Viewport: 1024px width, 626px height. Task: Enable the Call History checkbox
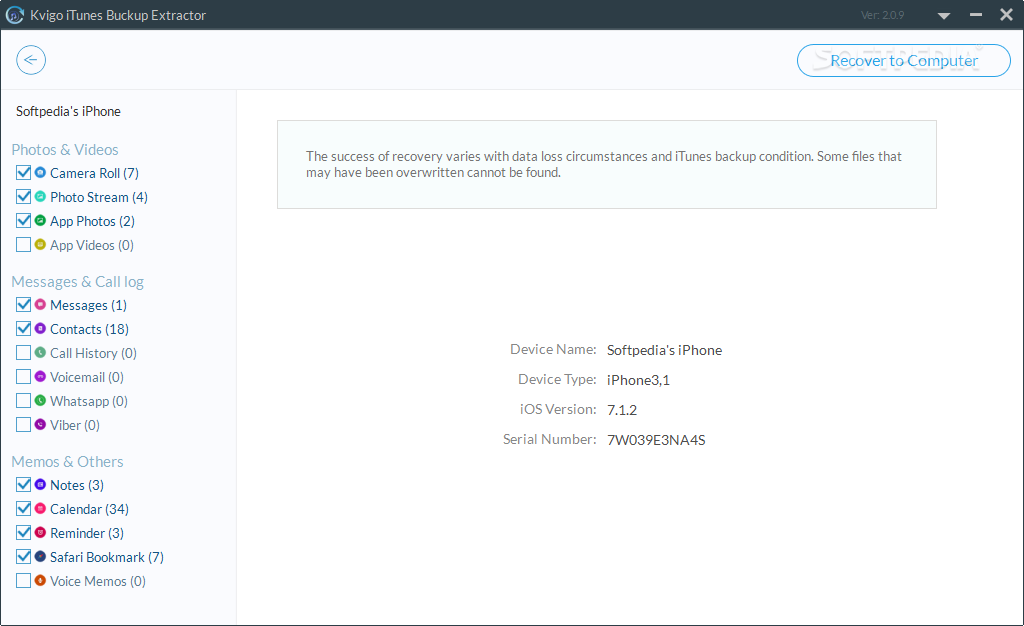(x=24, y=352)
